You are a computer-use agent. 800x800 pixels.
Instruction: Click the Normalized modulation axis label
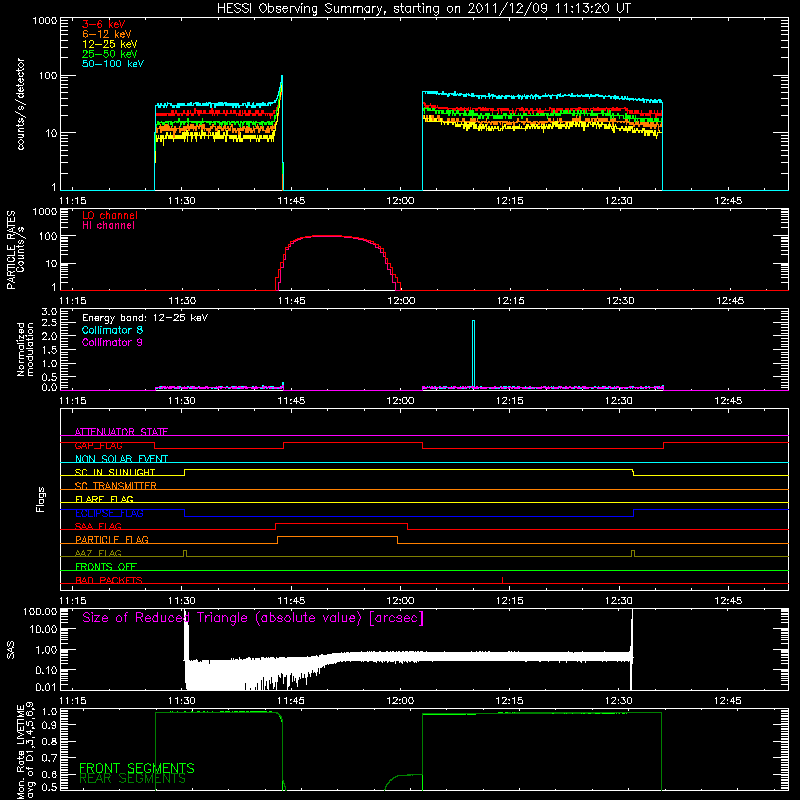[x=26, y=349]
